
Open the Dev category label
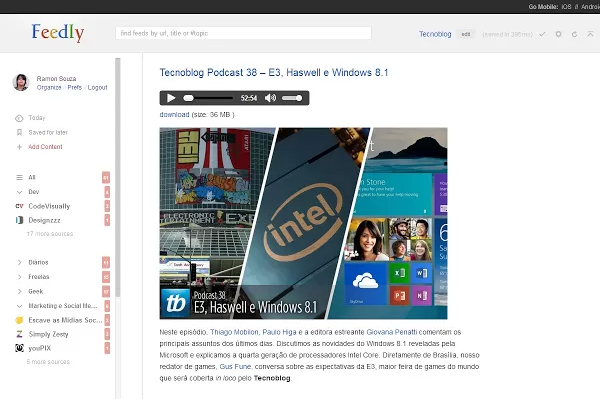click(34, 192)
